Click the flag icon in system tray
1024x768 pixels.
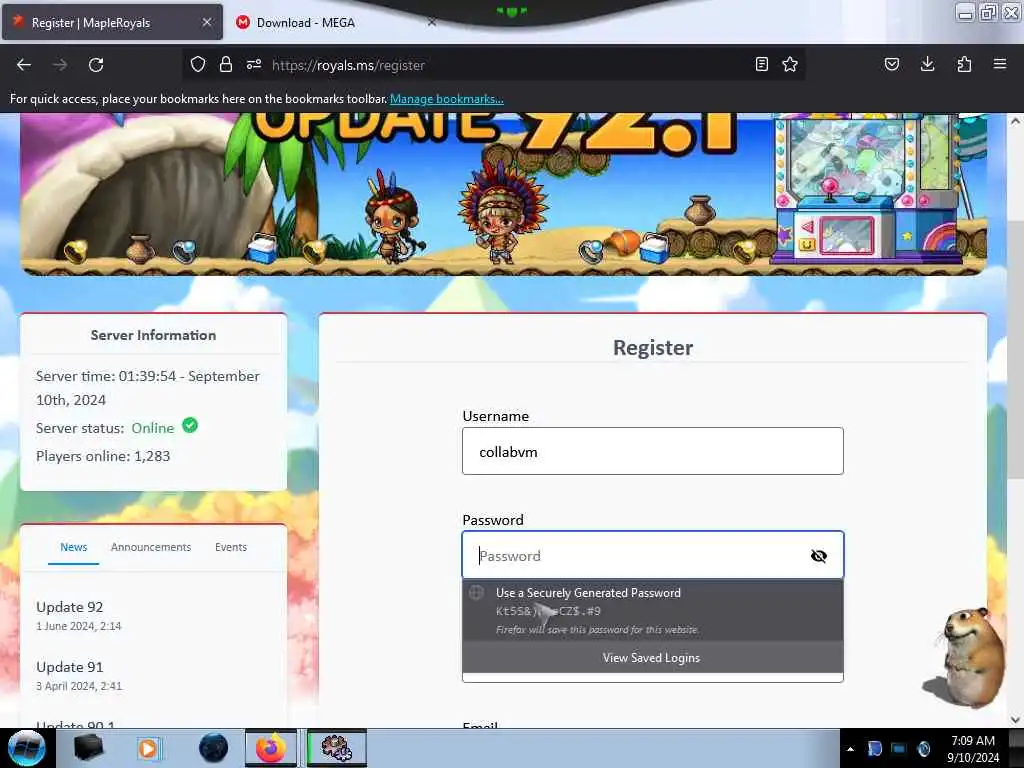click(x=875, y=749)
